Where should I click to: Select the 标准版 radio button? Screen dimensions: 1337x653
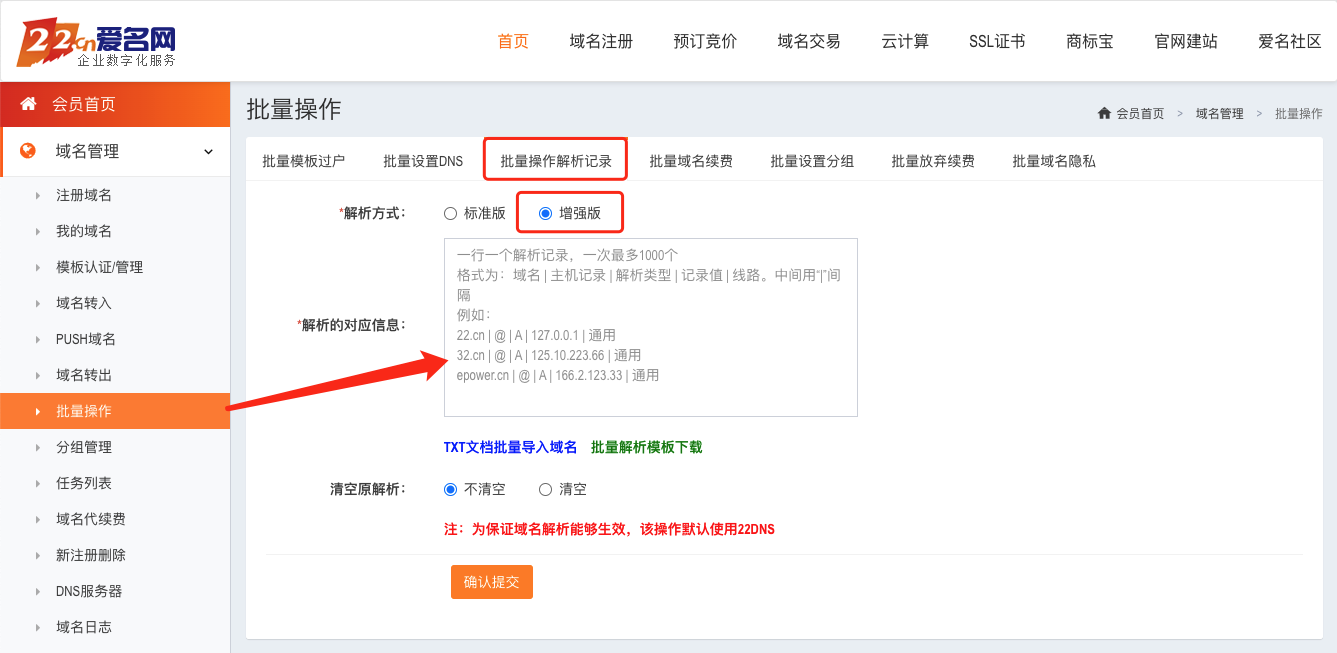click(450, 213)
